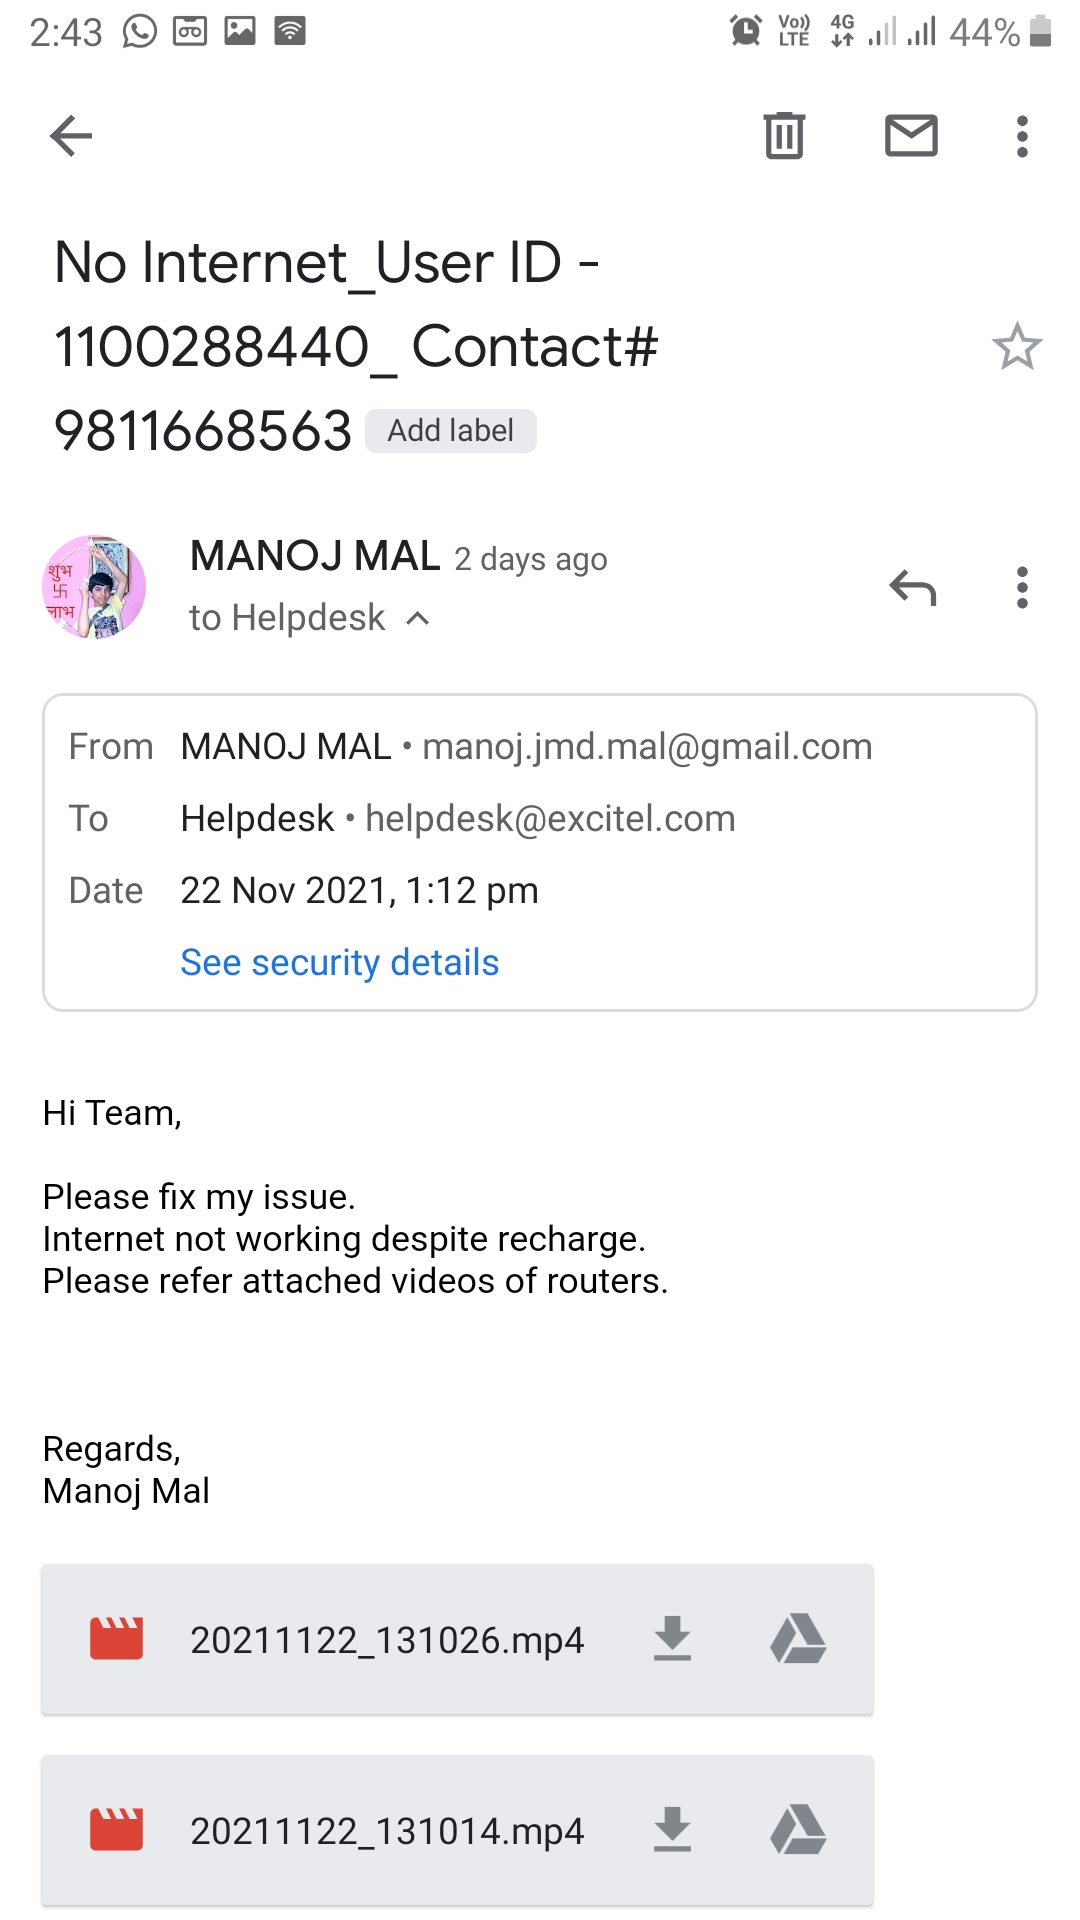Image resolution: width=1080 pixels, height=1920 pixels.
Task: Go back using the back arrow
Action: coord(71,136)
